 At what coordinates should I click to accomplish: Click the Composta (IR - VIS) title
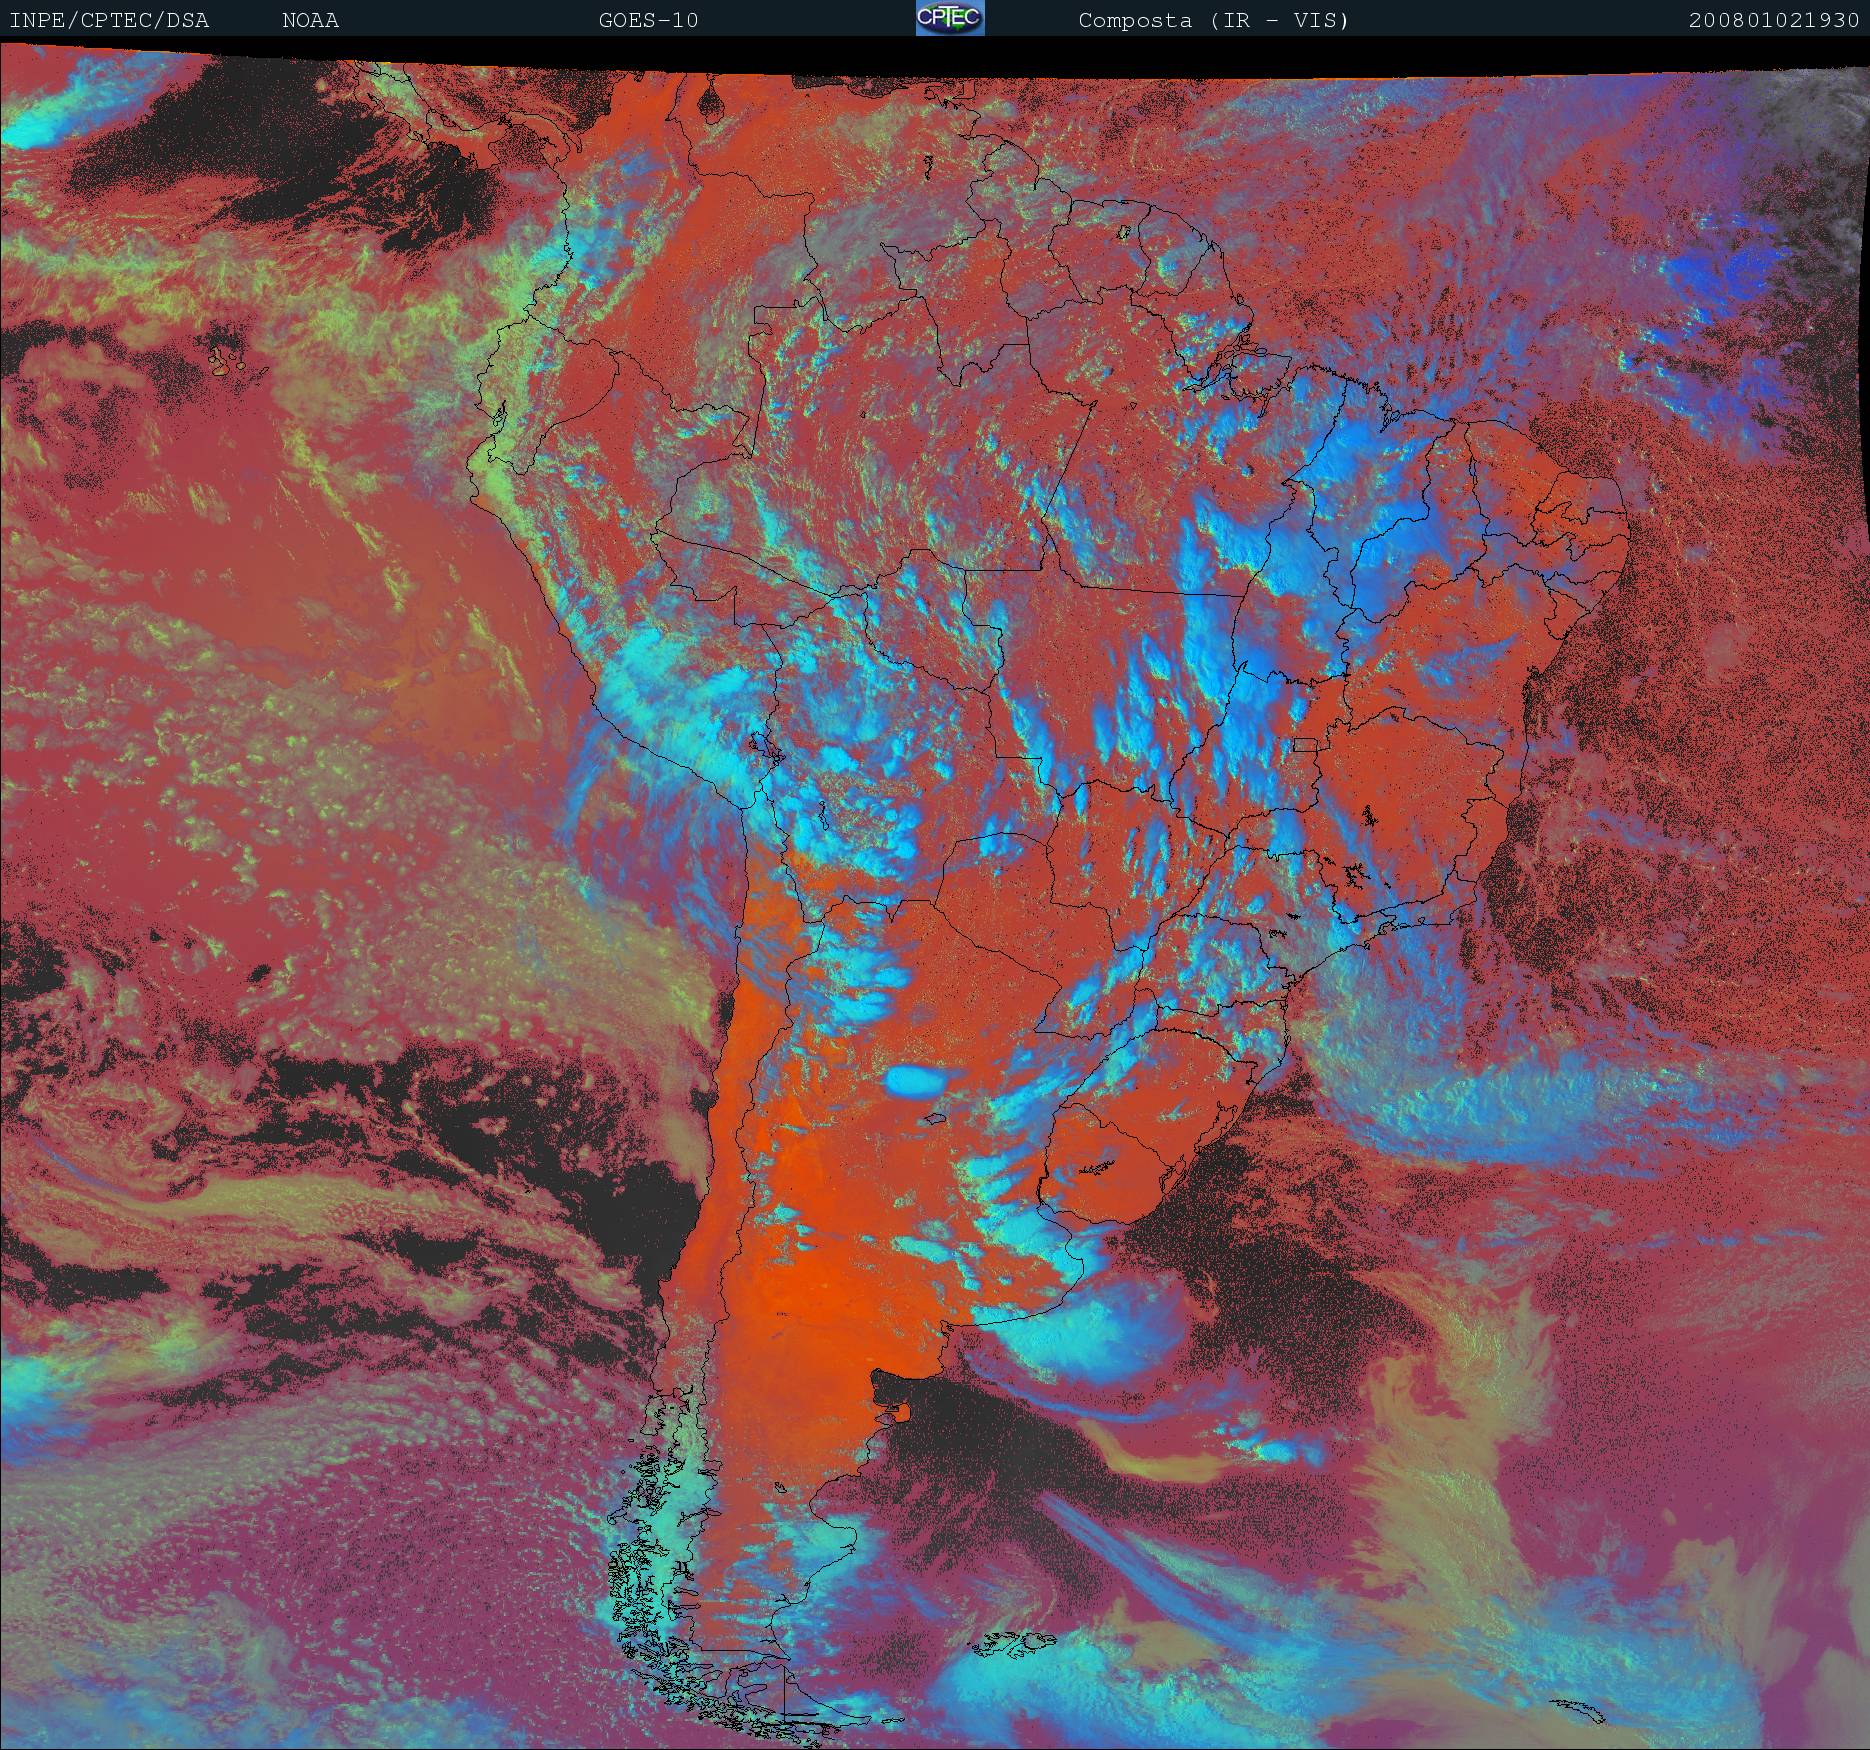(1213, 20)
